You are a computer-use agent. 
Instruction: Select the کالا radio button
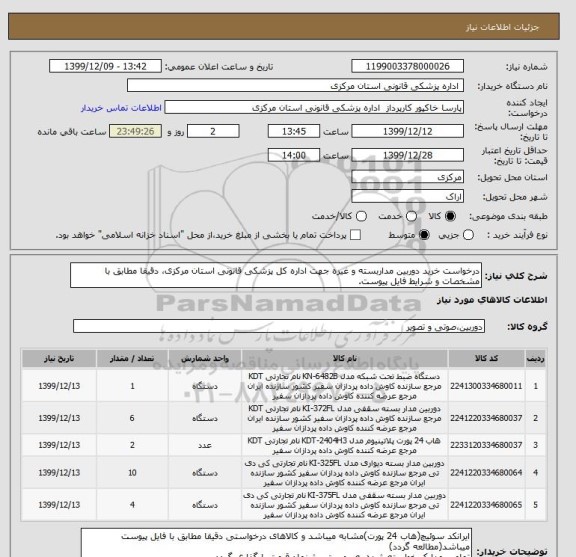click(x=450, y=216)
